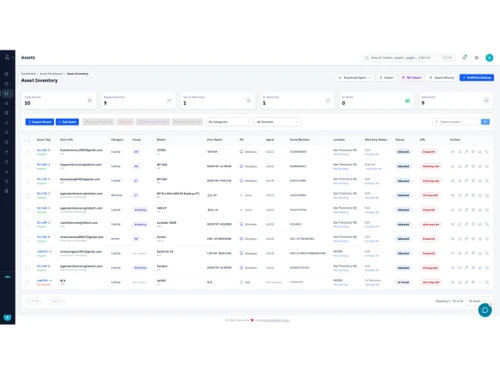500x375 pixels.
Task: Click the Add Asset button
Action: click(67, 122)
